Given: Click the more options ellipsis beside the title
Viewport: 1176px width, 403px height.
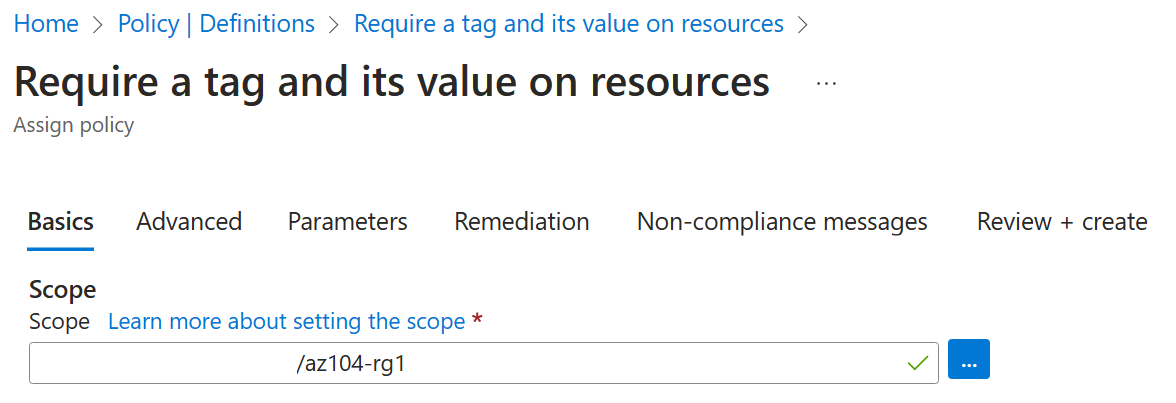Looking at the screenshot, I should pos(826,84).
